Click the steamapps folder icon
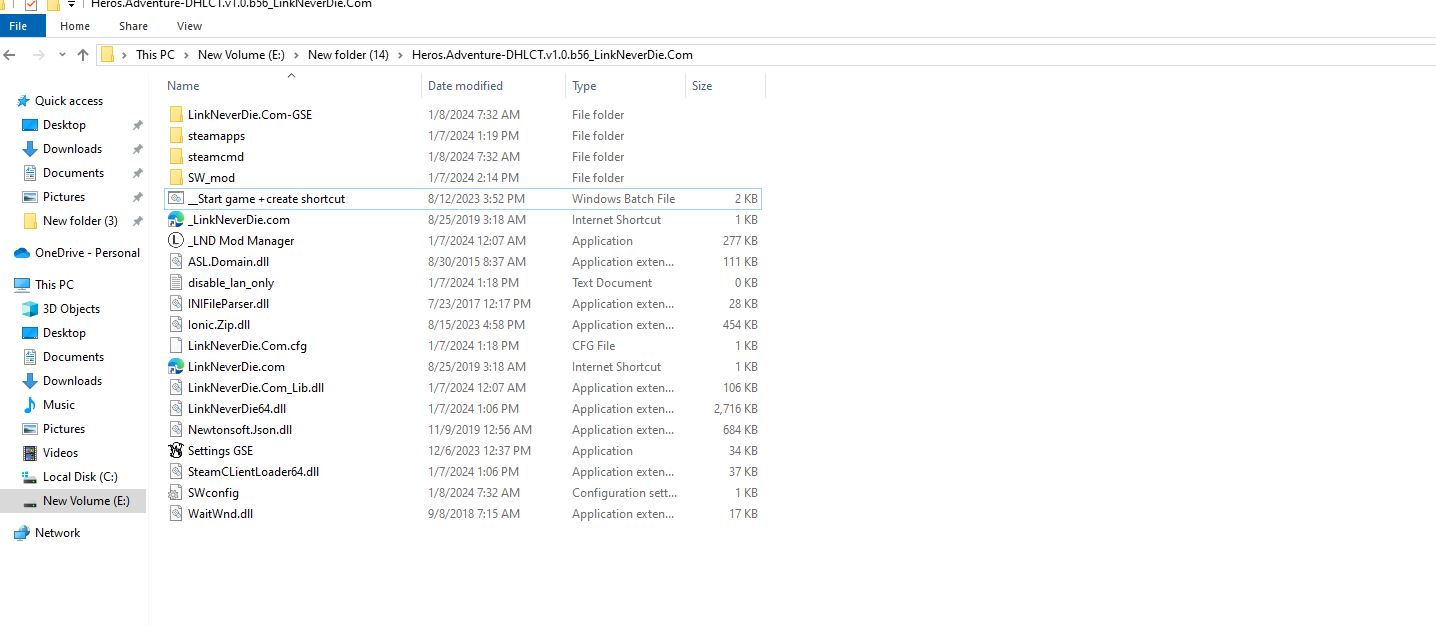The width and height of the screenshot is (1436, 626). [x=176, y=136]
